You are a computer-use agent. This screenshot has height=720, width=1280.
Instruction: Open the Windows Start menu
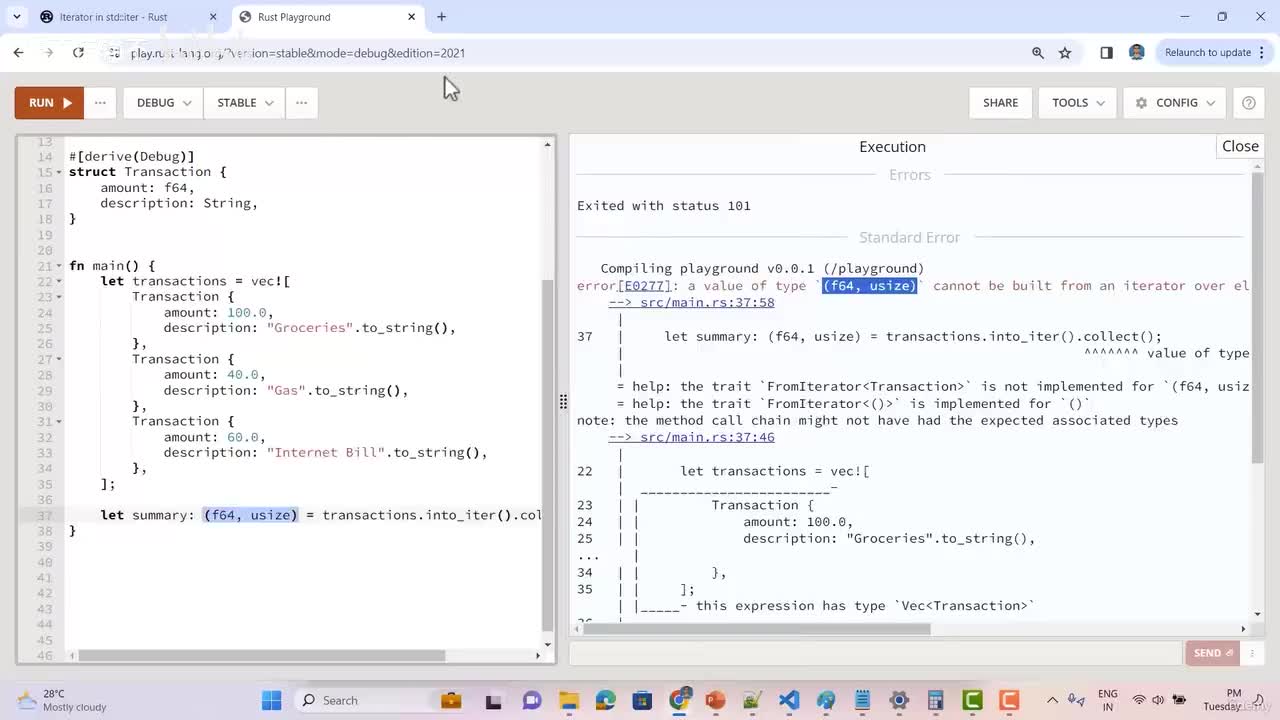(x=272, y=700)
